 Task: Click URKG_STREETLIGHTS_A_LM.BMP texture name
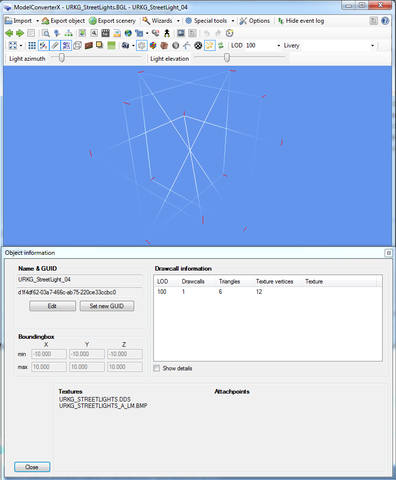click(103, 406)
